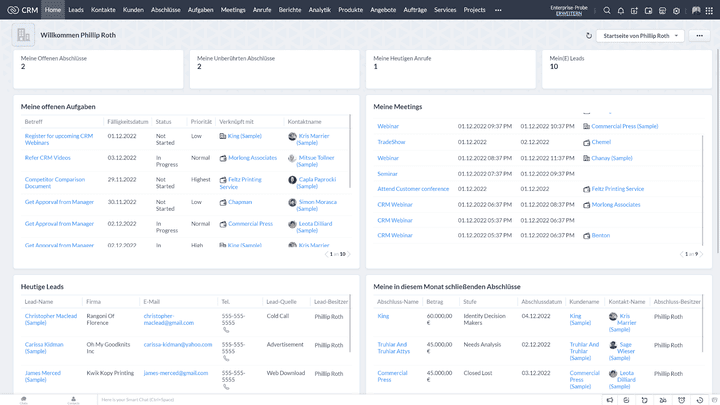Open the ellipsis options button beside the Startseite dropdown
This screenshot has height=405, width=720.
[x=699, y=36]
